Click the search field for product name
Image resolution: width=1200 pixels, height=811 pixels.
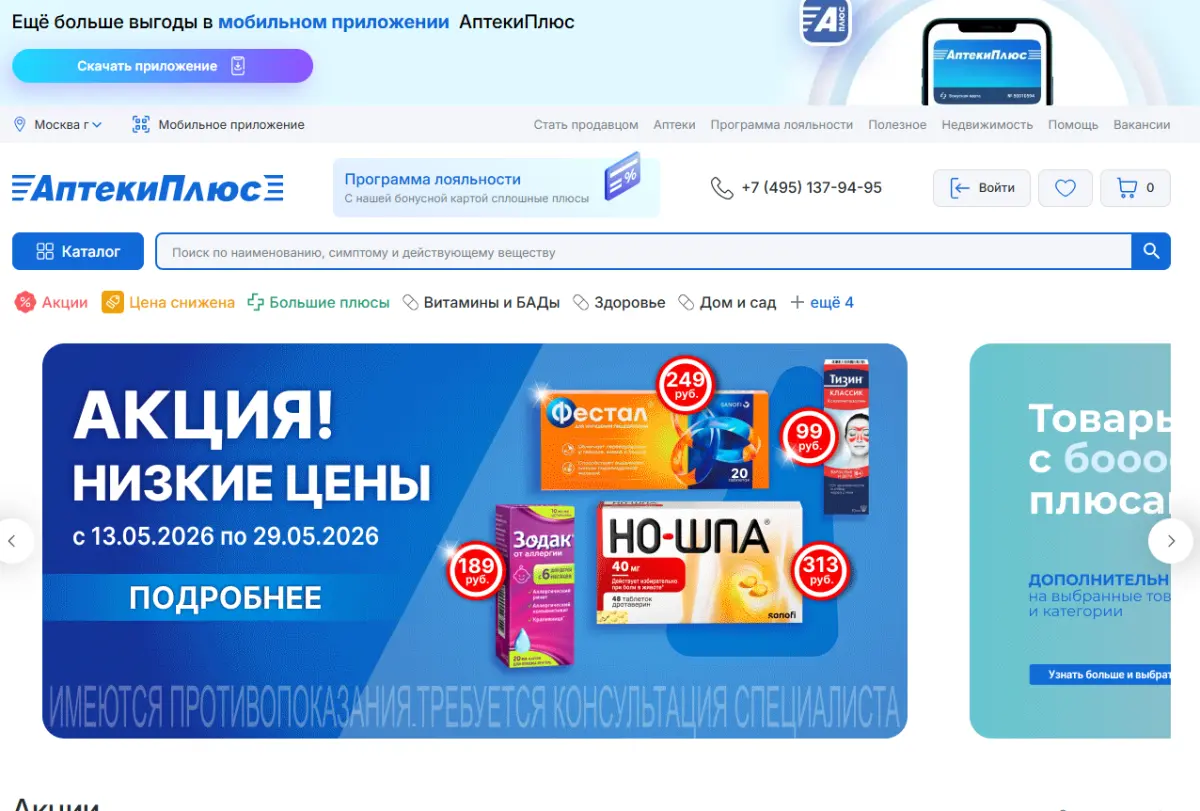pos(643,252)
